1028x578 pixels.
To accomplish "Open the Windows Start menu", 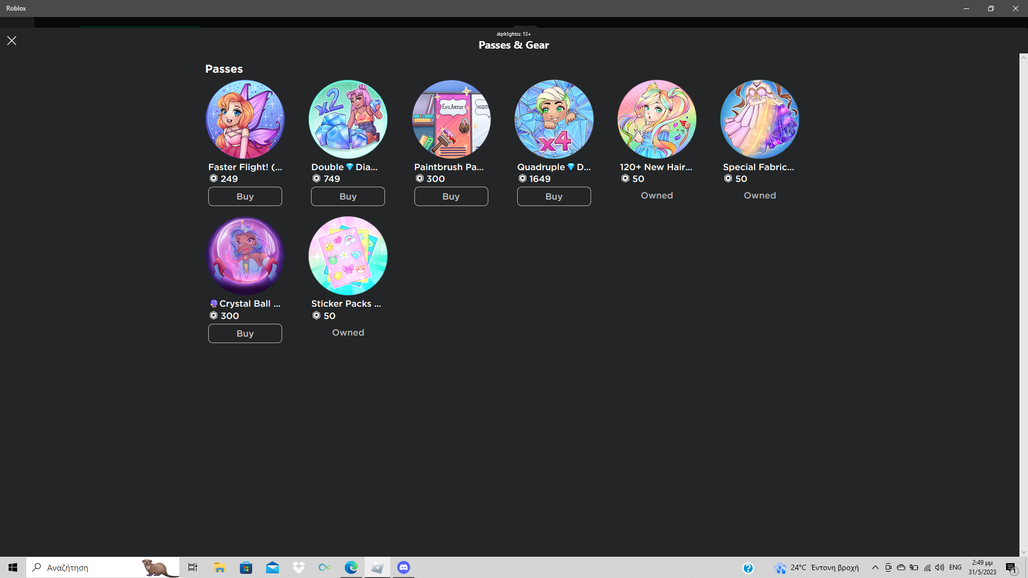I will (12, 568).
